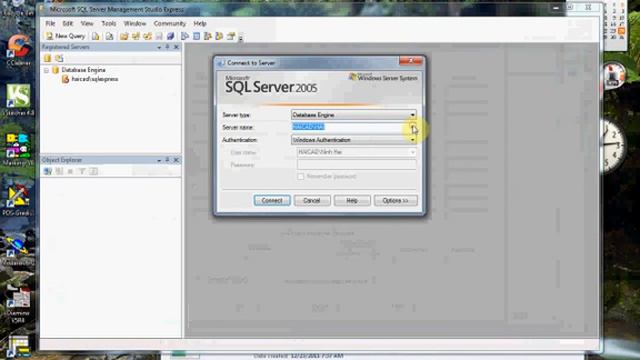This screenshot has width=640, height=360.
Task: Click Filter funnel icon in Object Explorer toolbar
Action: tap(82, 171)
